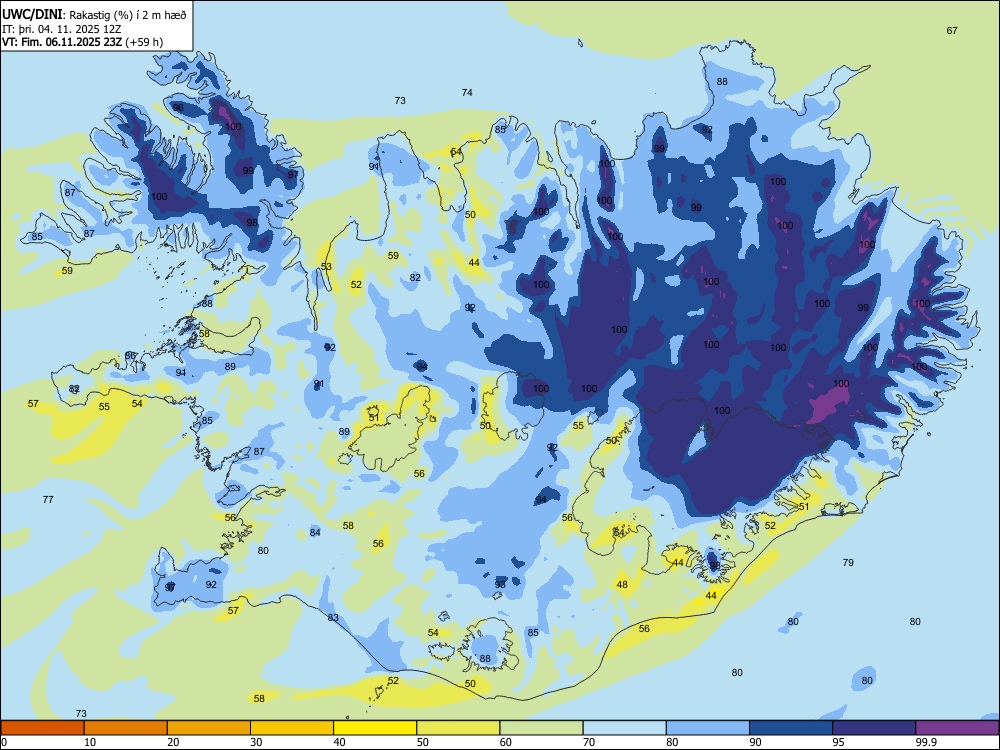Screen dimensions: 1000x750
Task: Click the 77 humidity value over the ocean
Action: (x=48, y=499)
